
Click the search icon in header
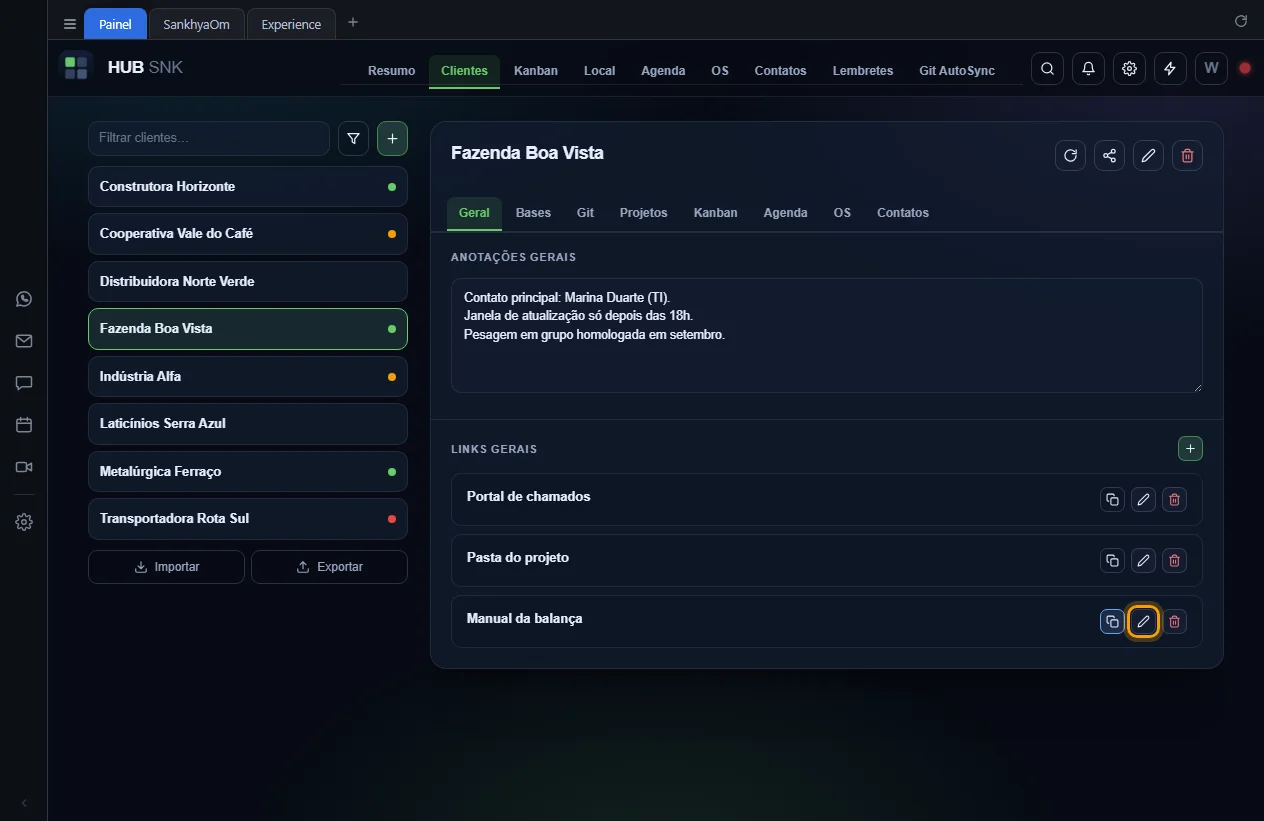1047,69
